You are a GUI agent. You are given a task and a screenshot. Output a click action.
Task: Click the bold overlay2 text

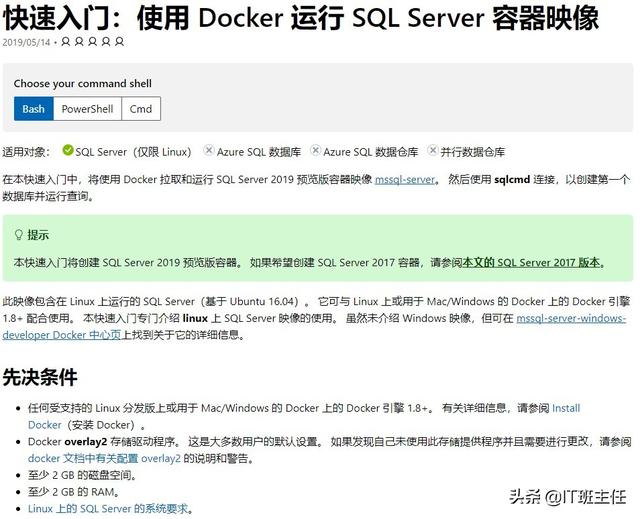coord(86,441)
